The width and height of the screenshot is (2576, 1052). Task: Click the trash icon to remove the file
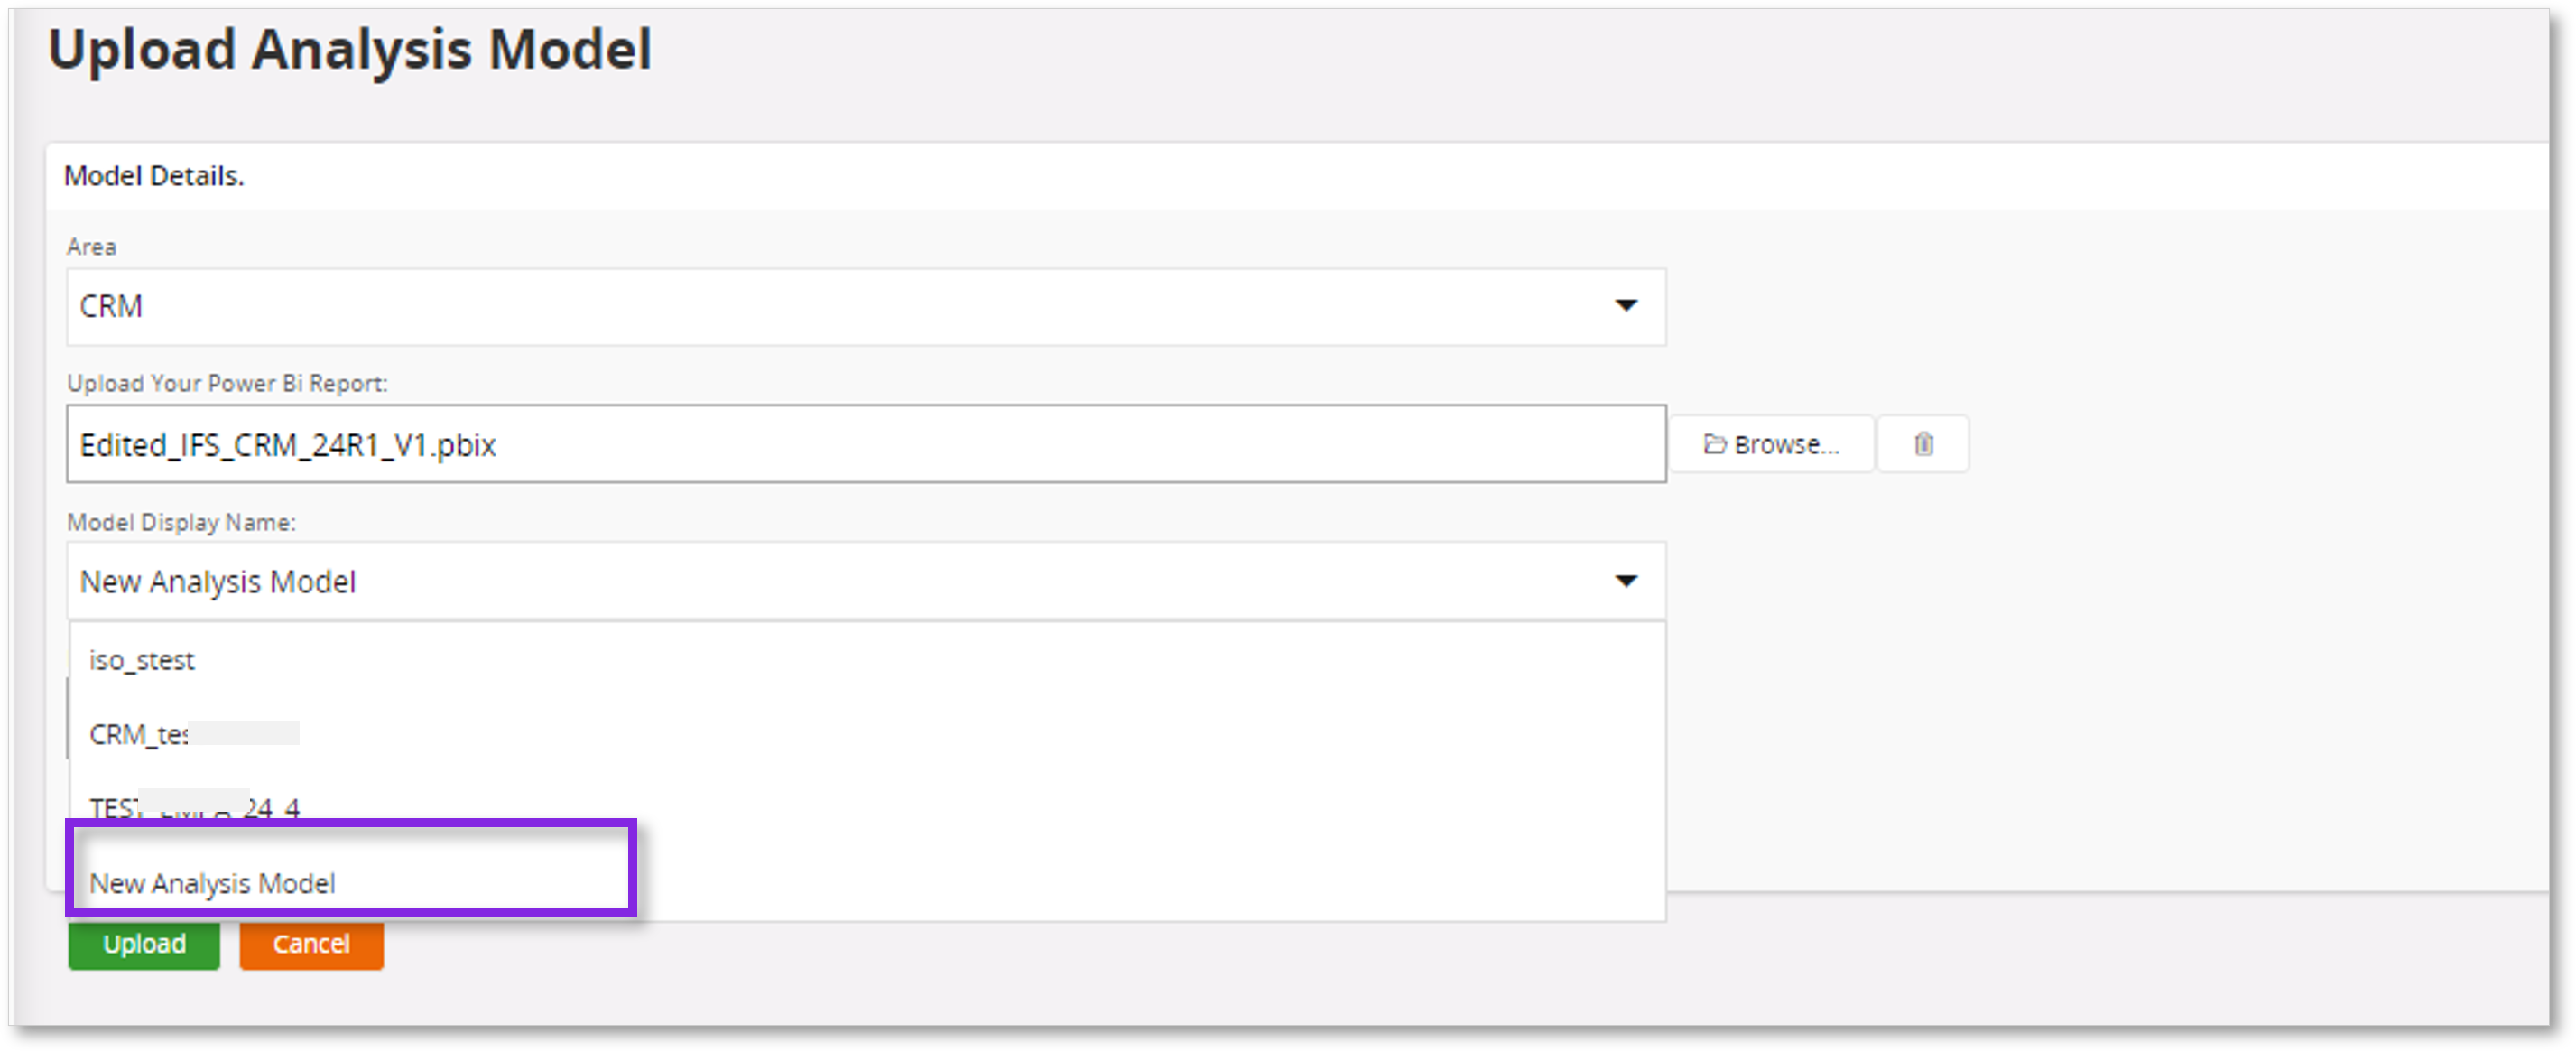1923,444
